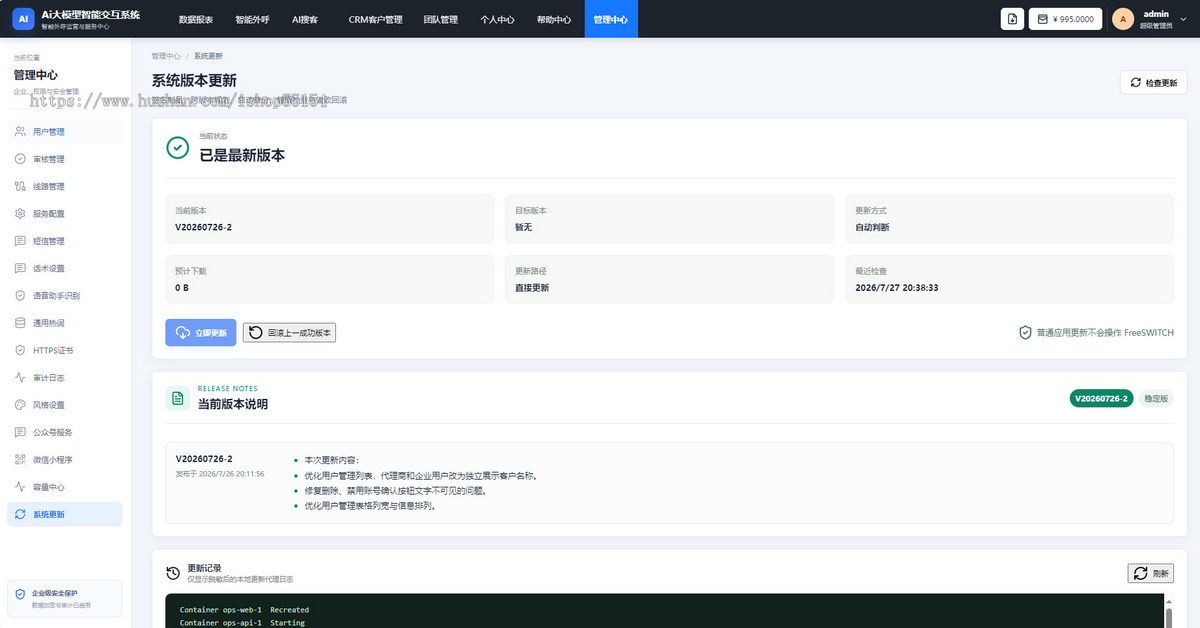Click the 检查更新 button

click(x=1154, y=82)
